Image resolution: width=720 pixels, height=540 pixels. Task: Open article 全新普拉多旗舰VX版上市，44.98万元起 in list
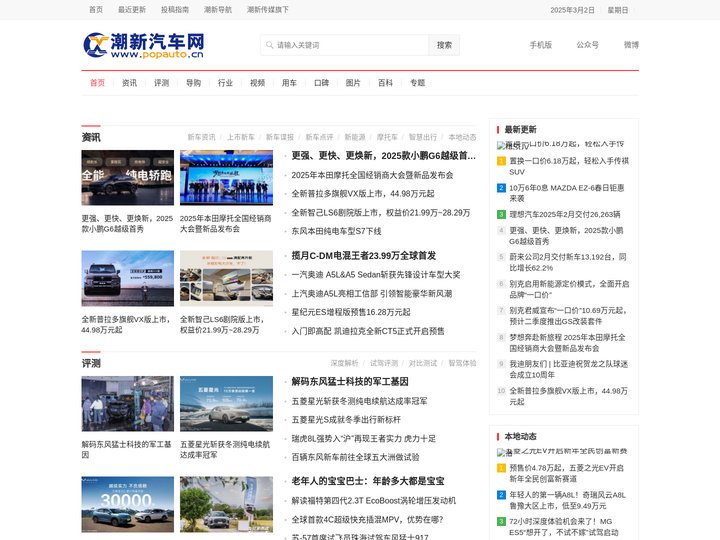(363, 193)
